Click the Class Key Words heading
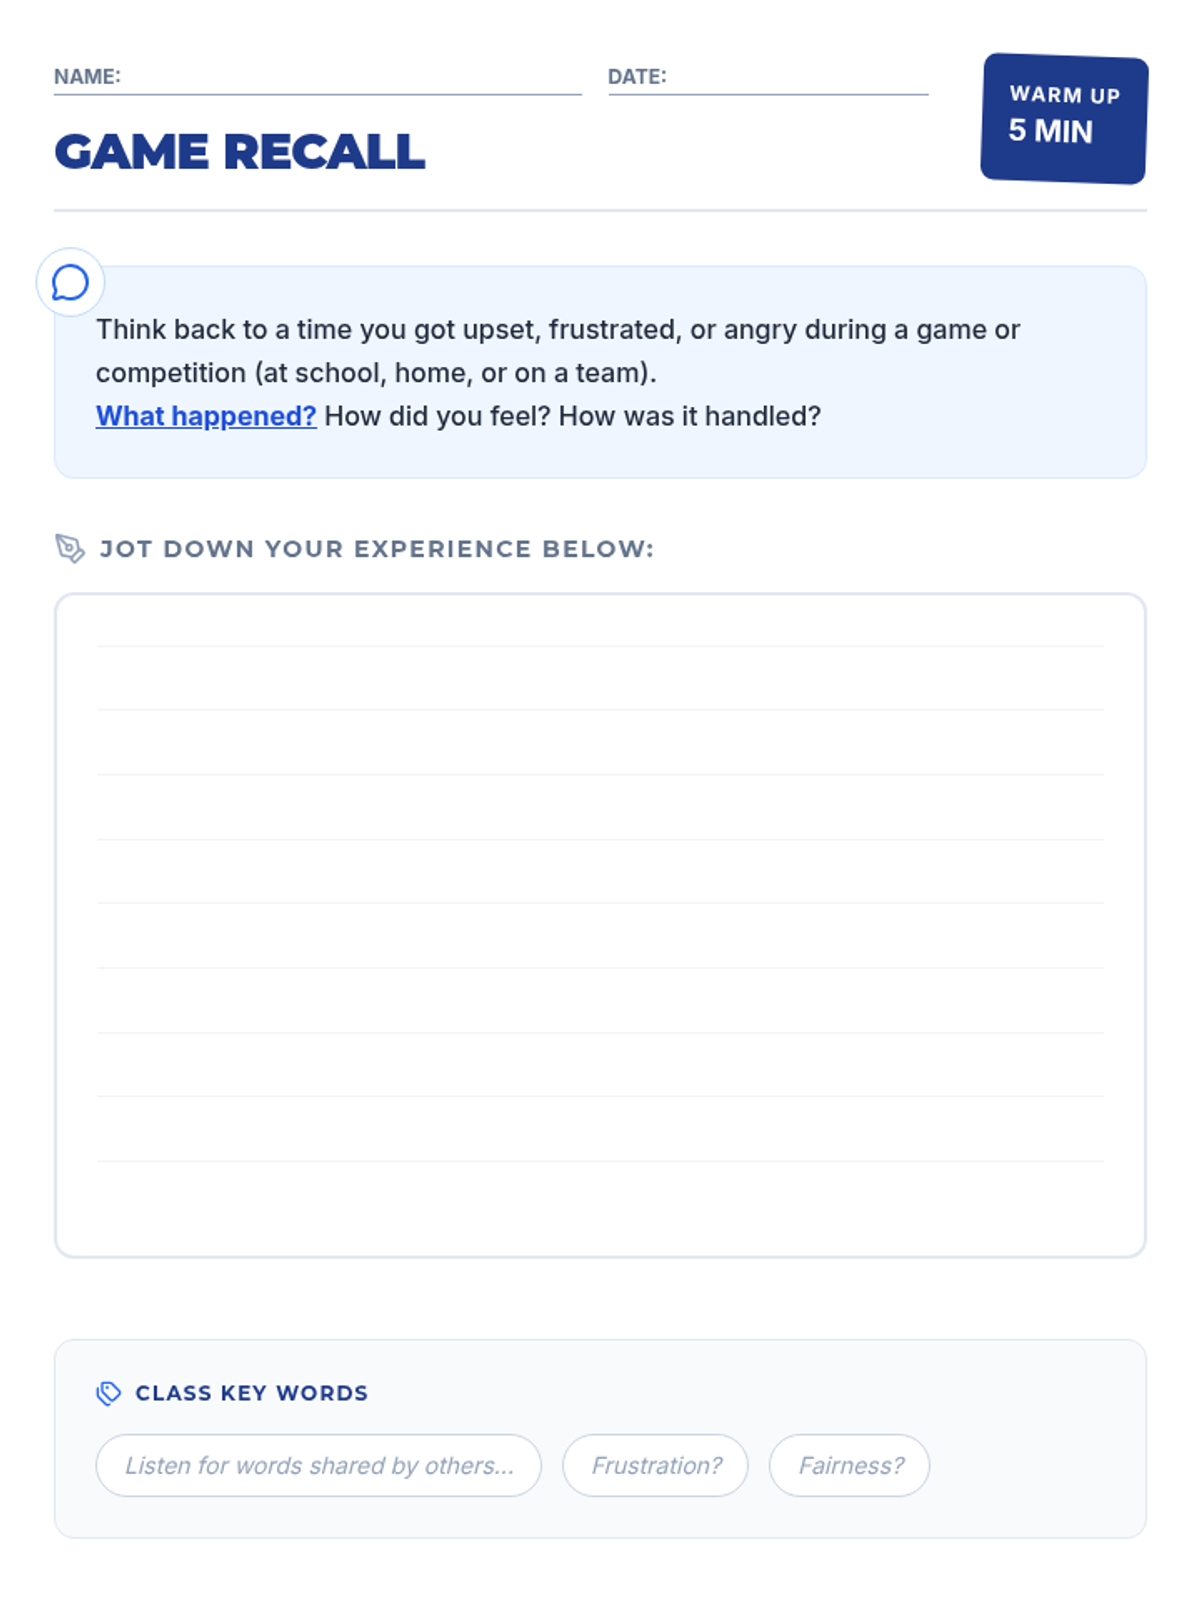1200x1600 pixels. 251,1393
